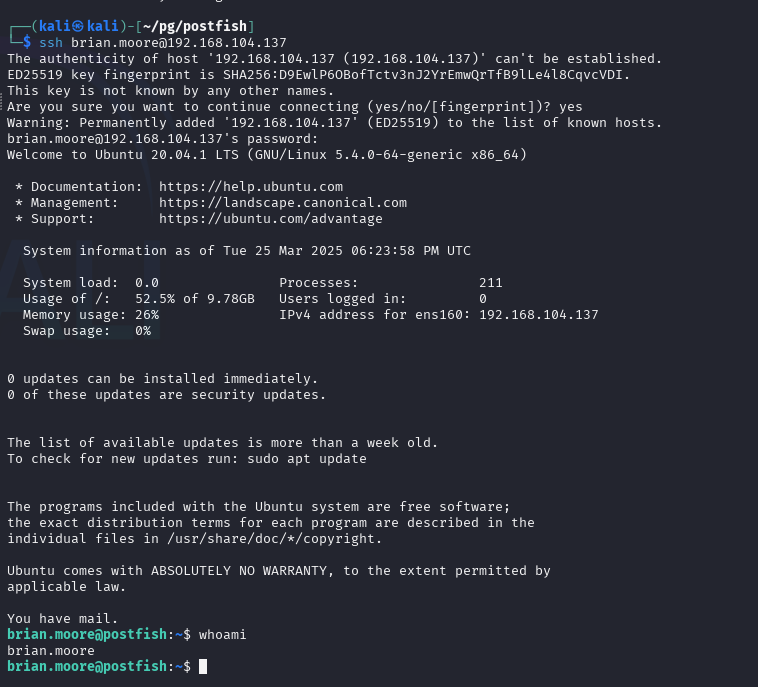758x687 pixels.
Task: Click the Processes count 211
Action: tap(490, 283)
